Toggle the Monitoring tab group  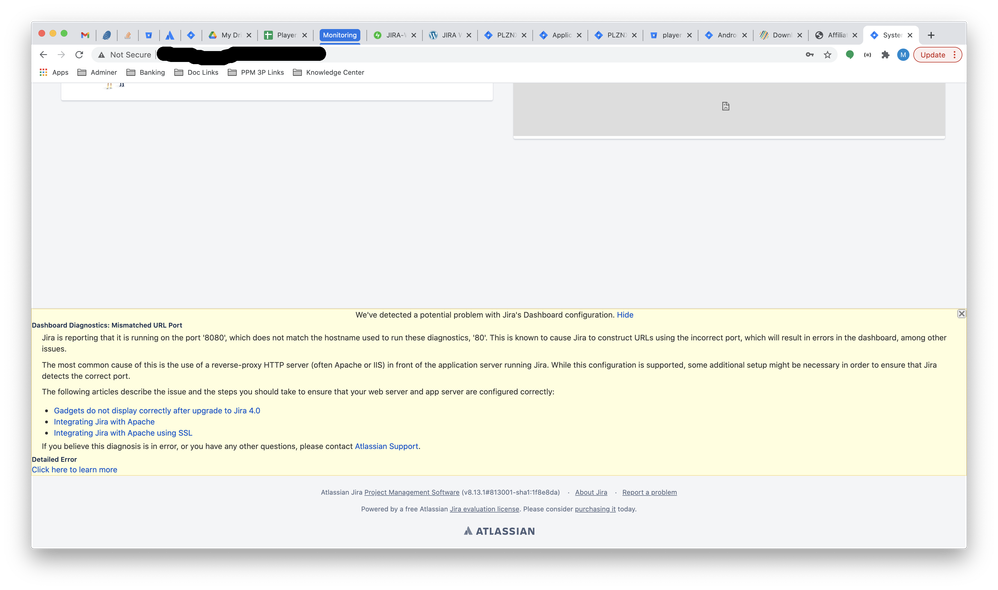point(340,35)
